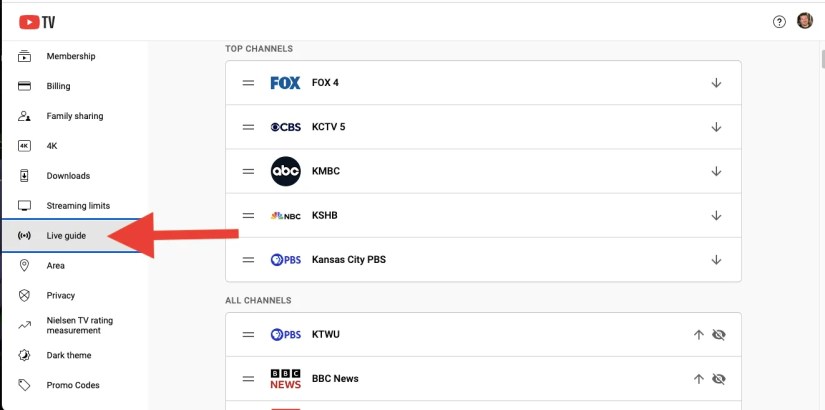The width and height of the screenshot is (825, 410).
Task: Click the KMBC channel name
Action: click(x=326, y=171)
